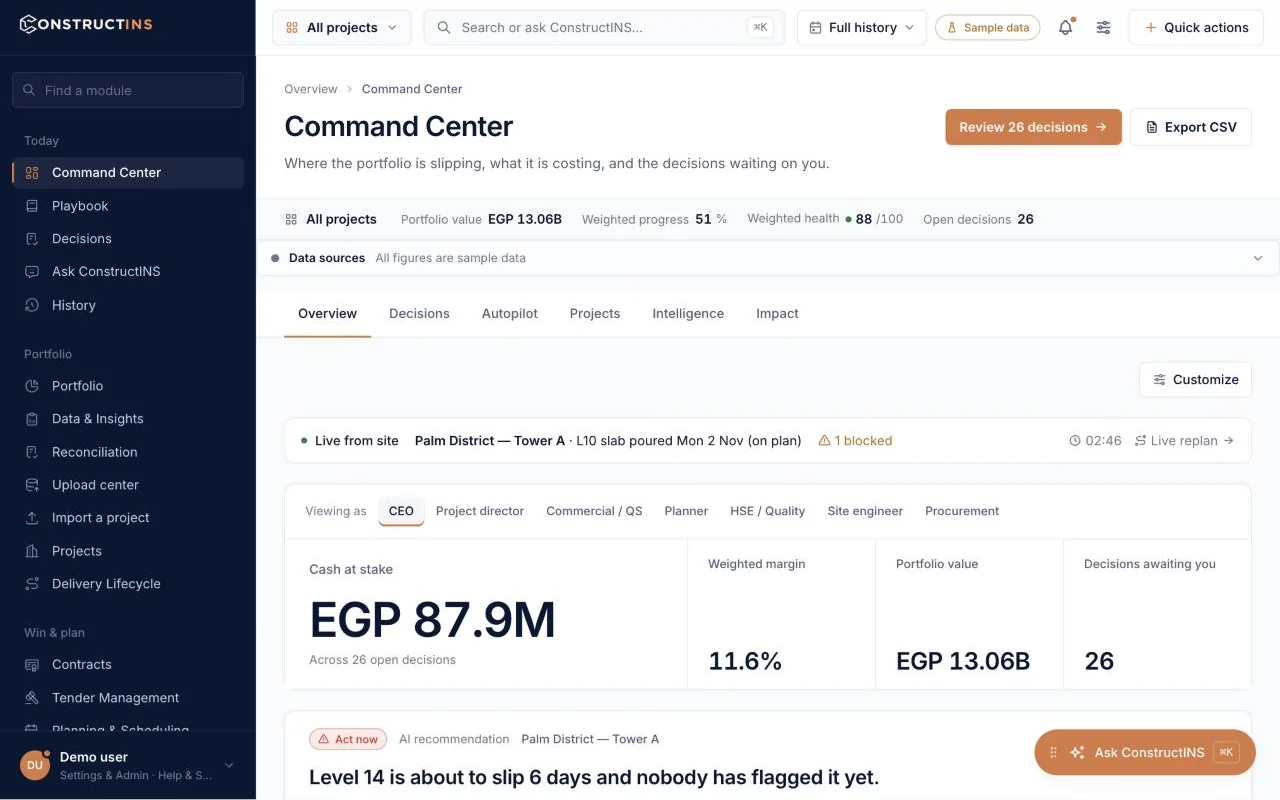Expand the Data sources row chevron
The width and height of the screenshot is (1280, 800).
[x=1258, y=258]
